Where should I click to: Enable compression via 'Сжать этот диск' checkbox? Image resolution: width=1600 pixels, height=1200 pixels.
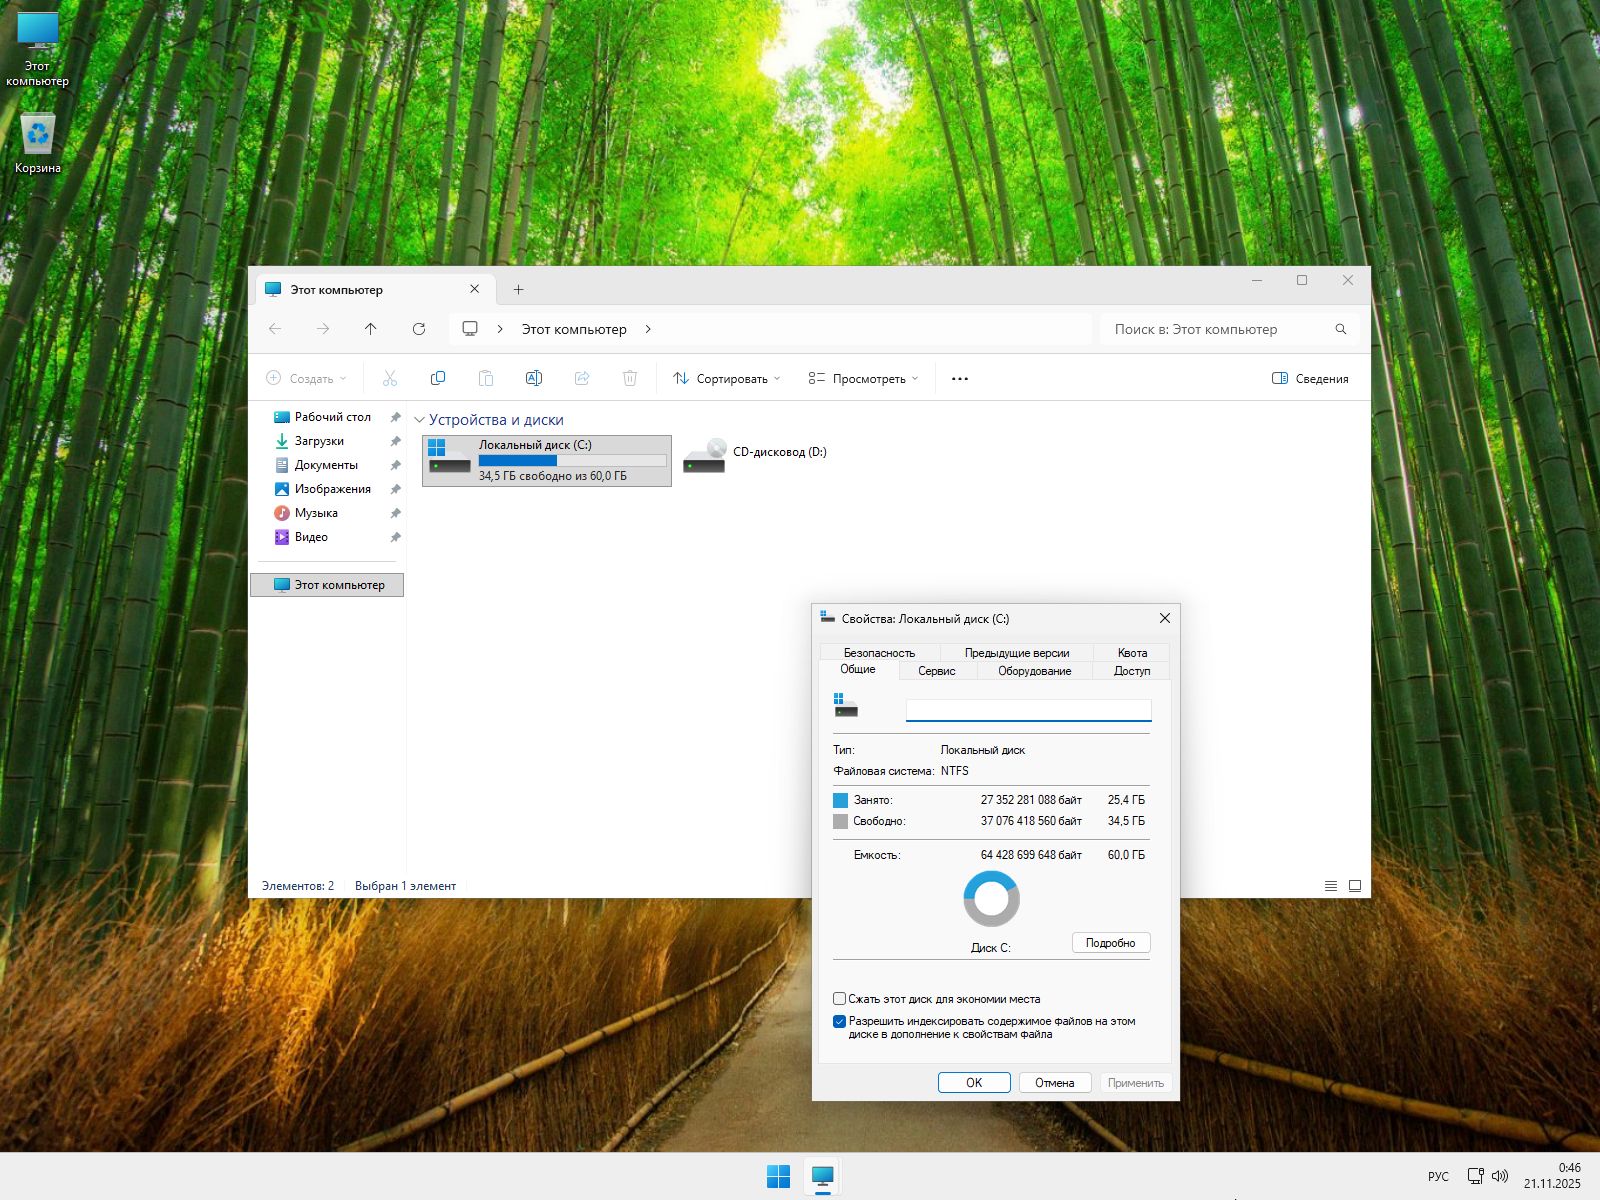tap(839, 998)
